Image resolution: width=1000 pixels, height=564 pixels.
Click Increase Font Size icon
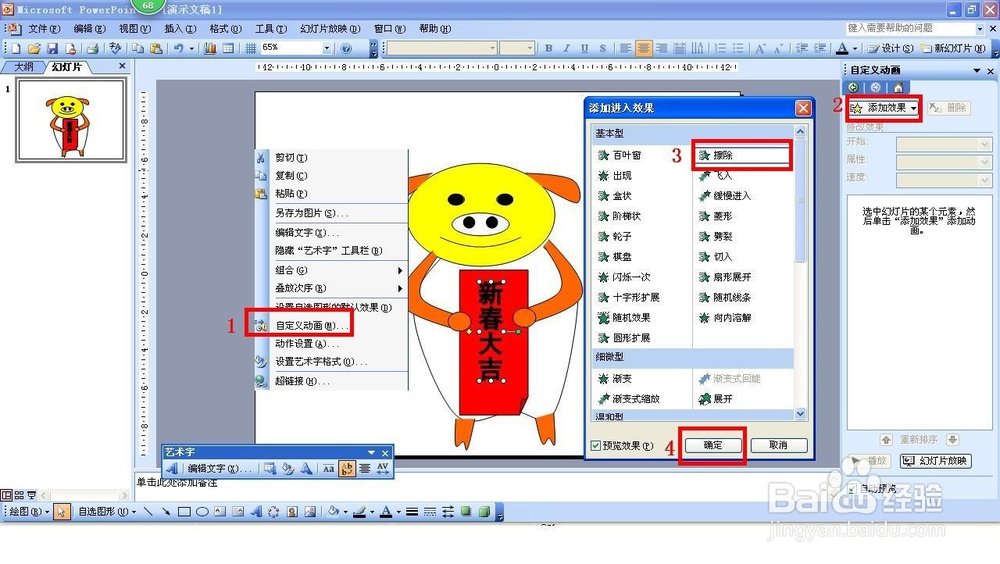(760, 48)
